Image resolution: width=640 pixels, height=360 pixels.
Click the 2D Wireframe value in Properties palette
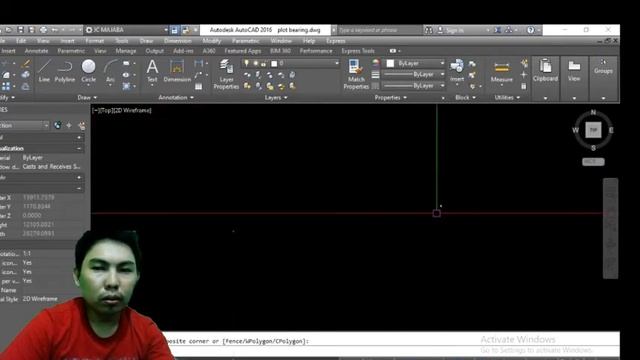point(40,299)
